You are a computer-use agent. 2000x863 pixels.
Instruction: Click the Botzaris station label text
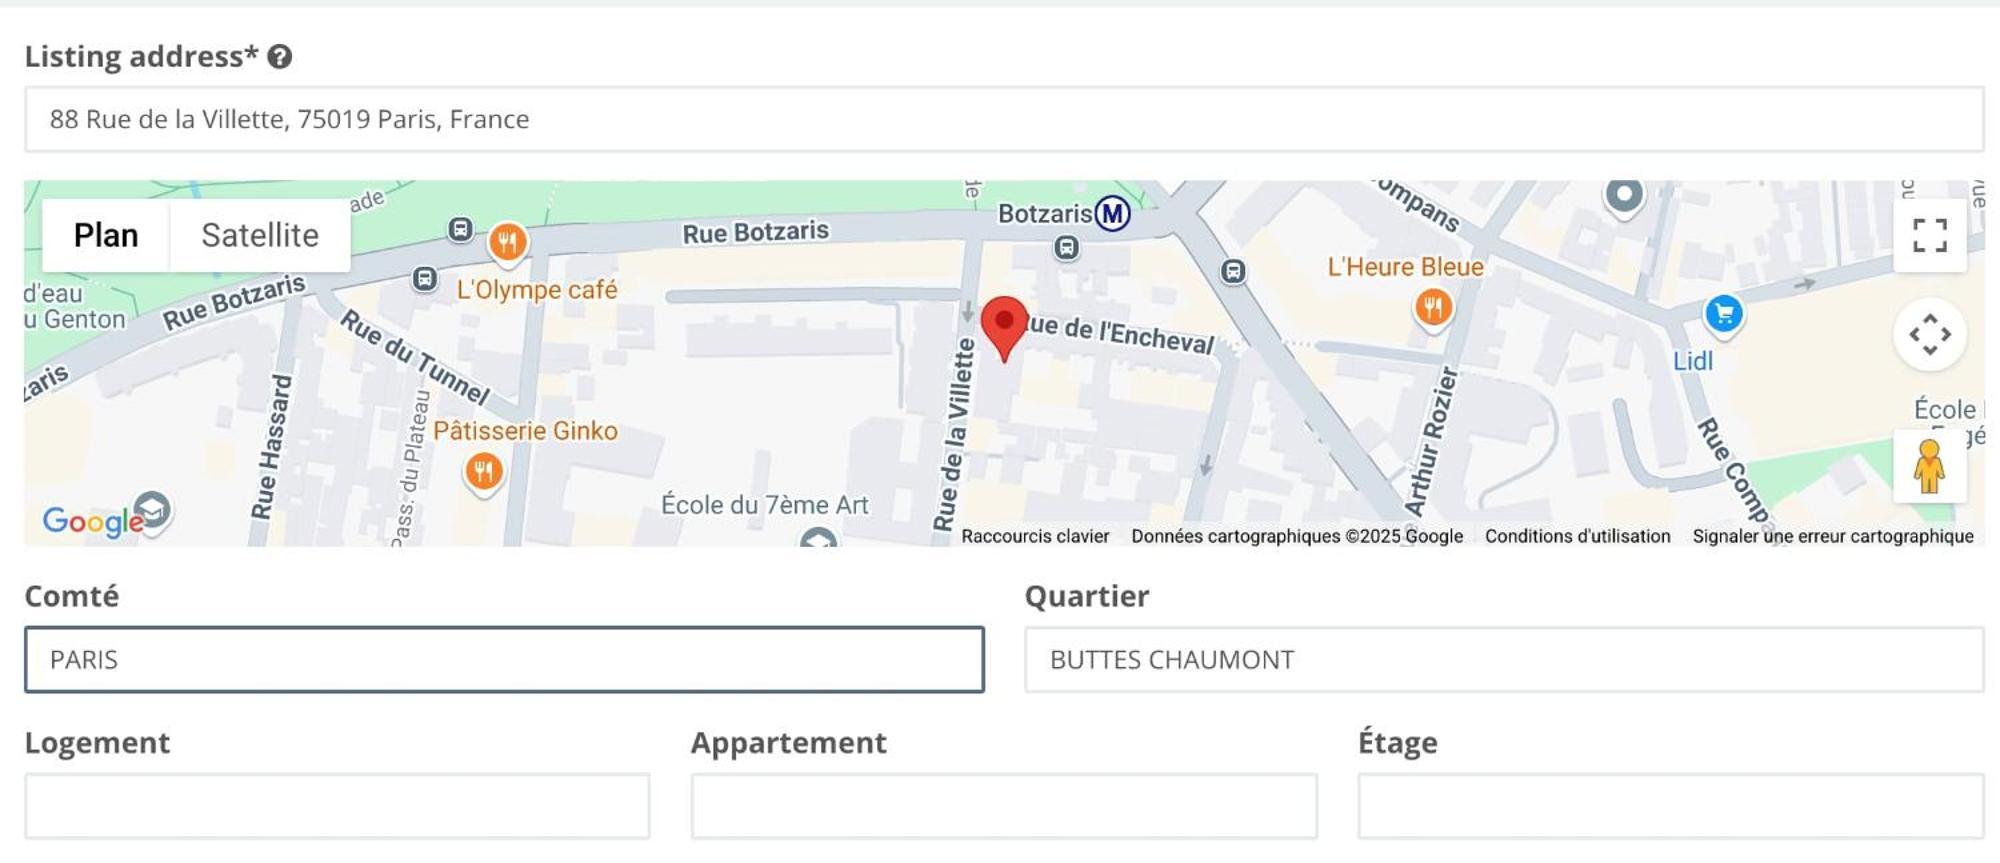(x=1045, y=214)
